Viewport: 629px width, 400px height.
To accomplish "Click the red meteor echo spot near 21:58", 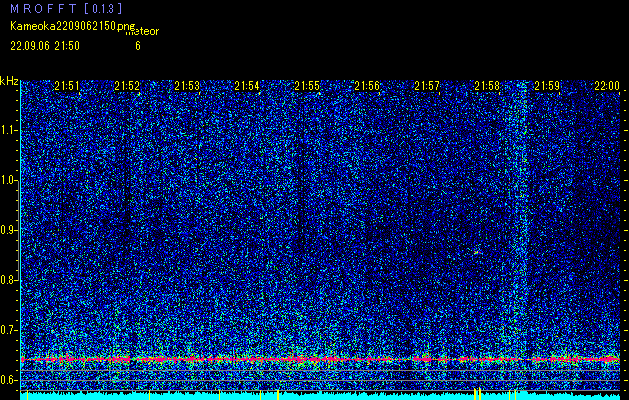I will click(x=477, y=252).
